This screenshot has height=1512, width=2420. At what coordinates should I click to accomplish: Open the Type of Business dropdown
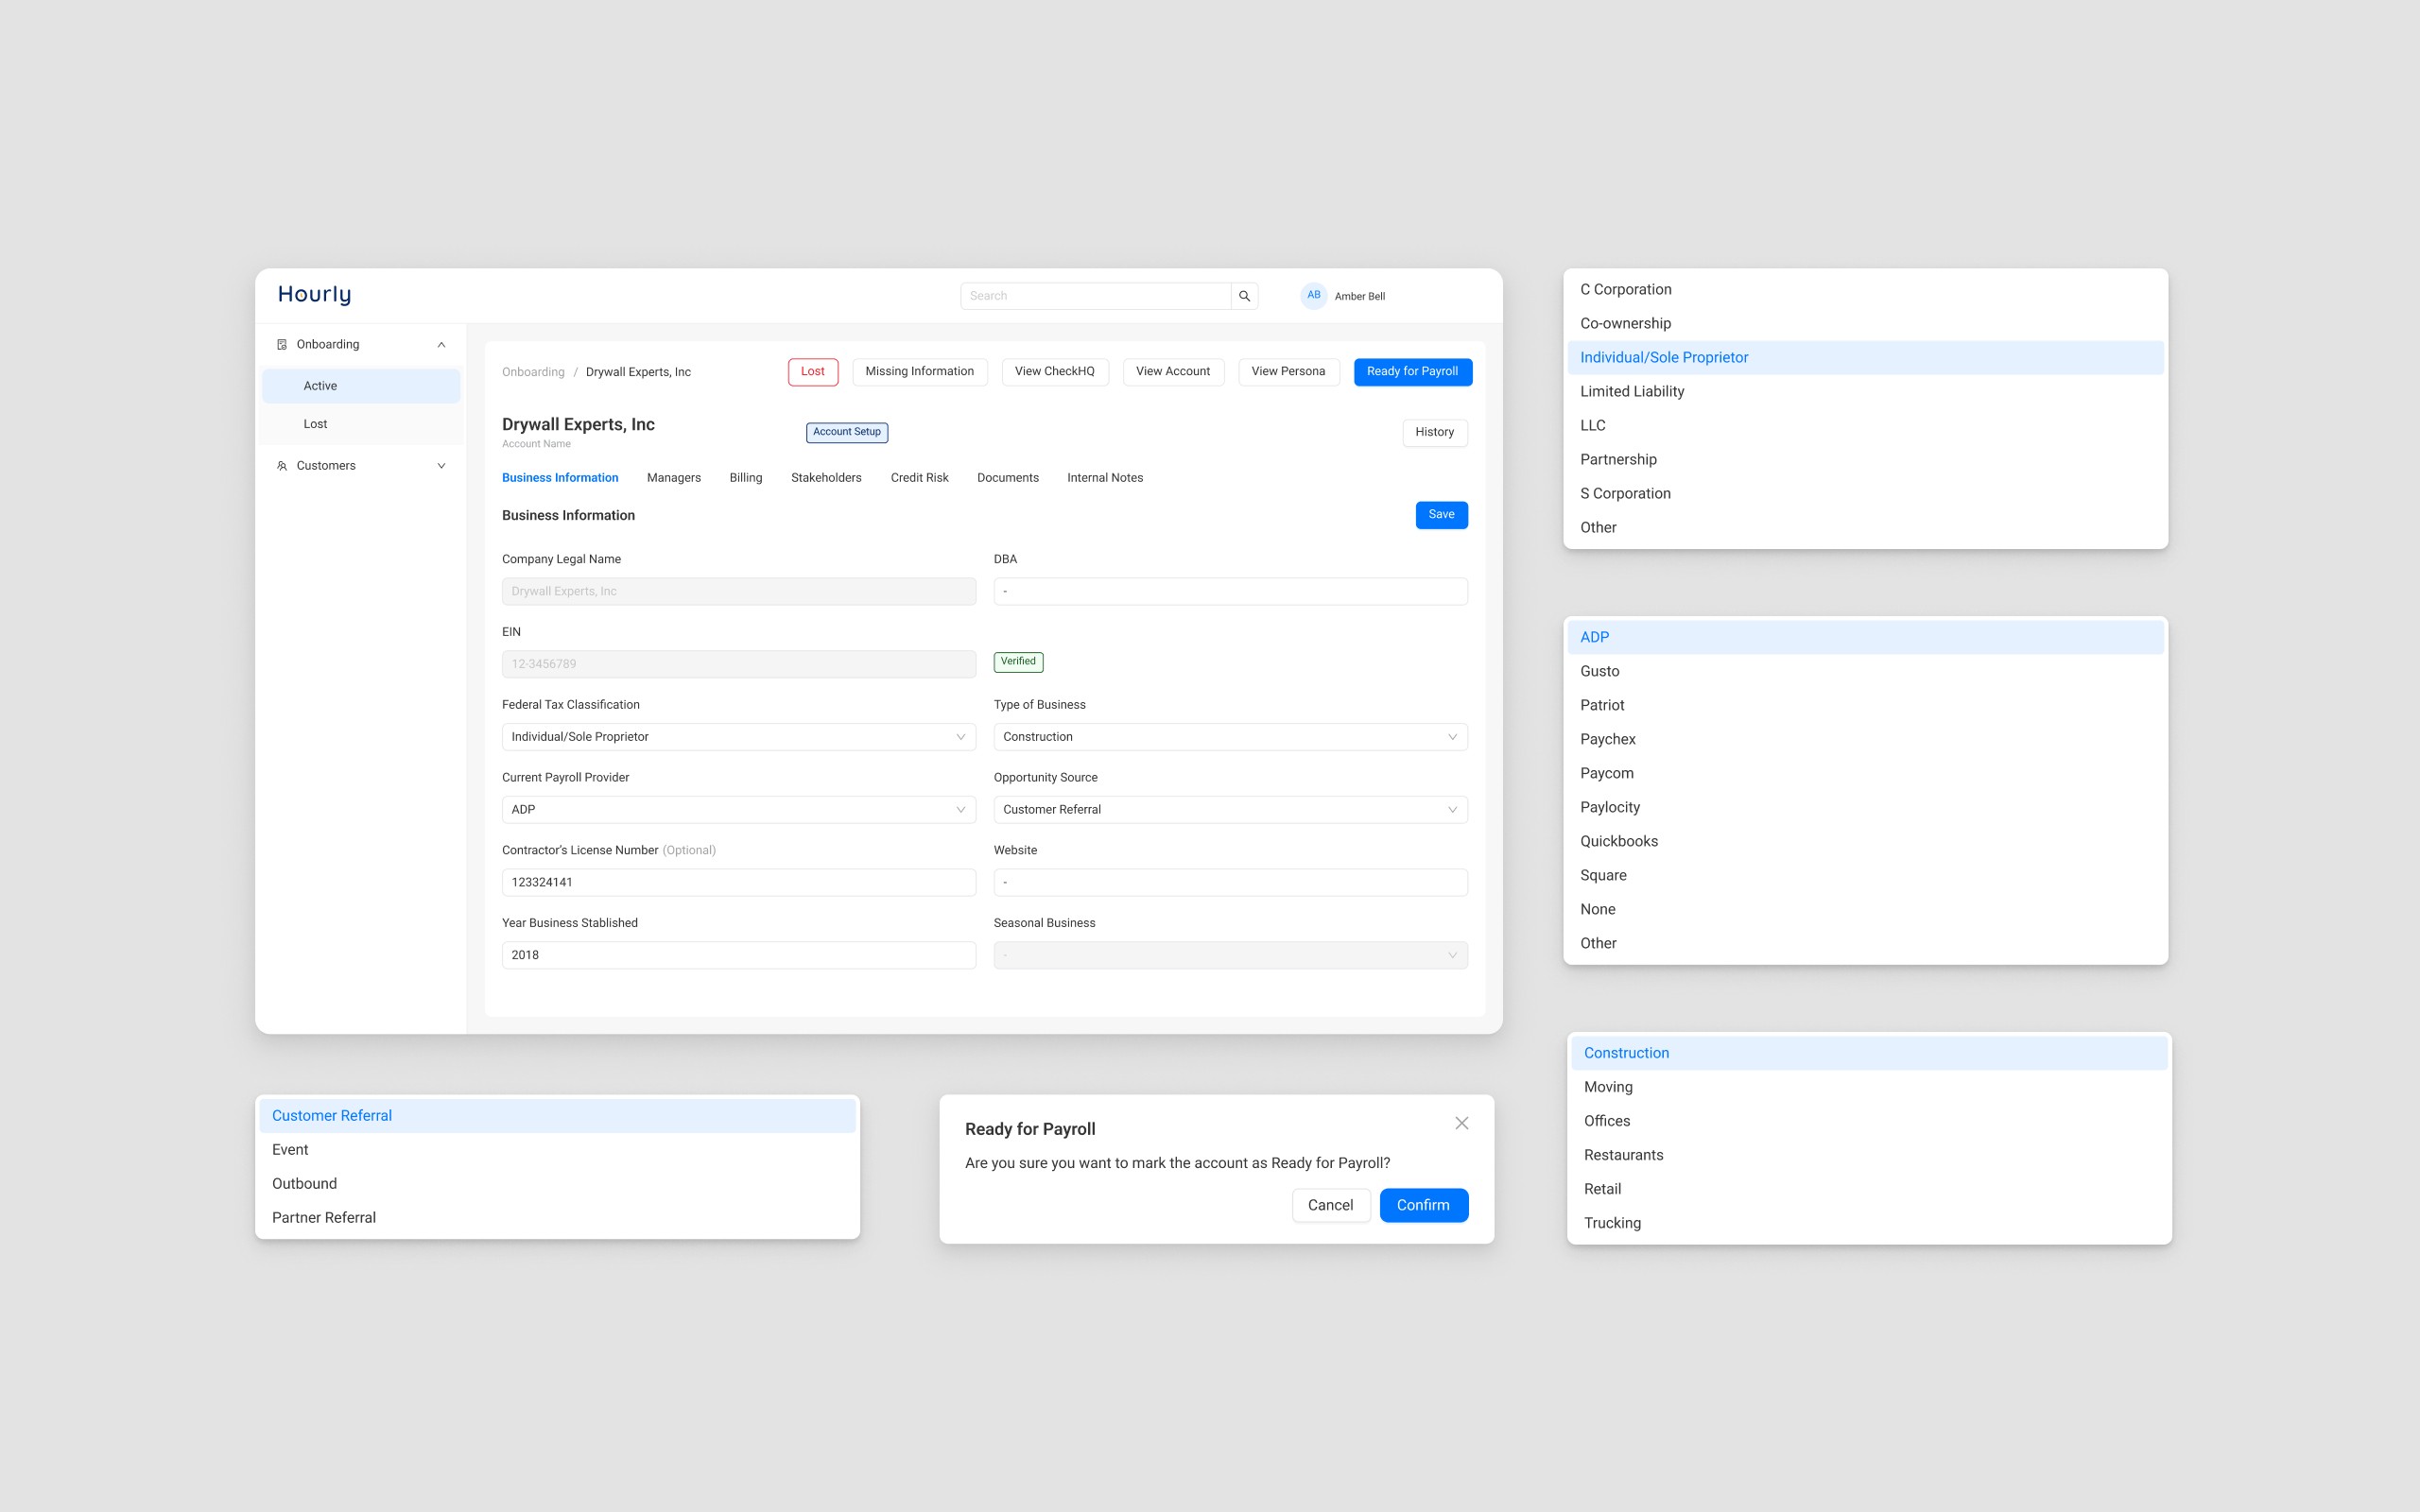coord(1229,737)
